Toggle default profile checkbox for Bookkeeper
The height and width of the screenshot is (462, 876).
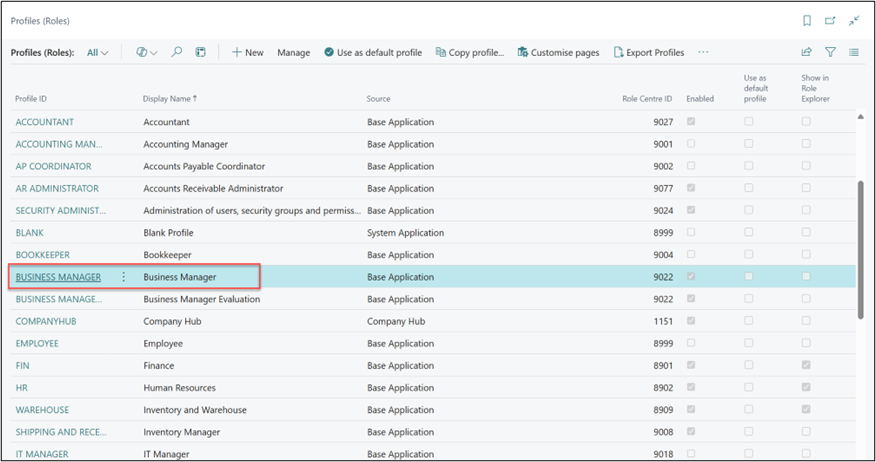point(749,254)
